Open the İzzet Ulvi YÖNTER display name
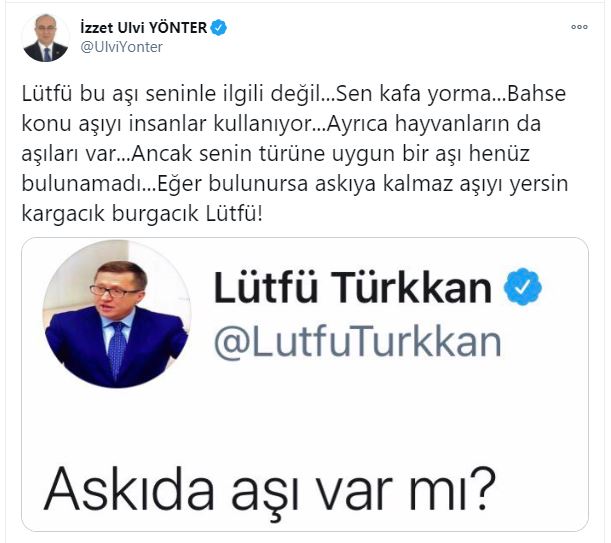Screen dimensions: 611x543 [143, 28]
